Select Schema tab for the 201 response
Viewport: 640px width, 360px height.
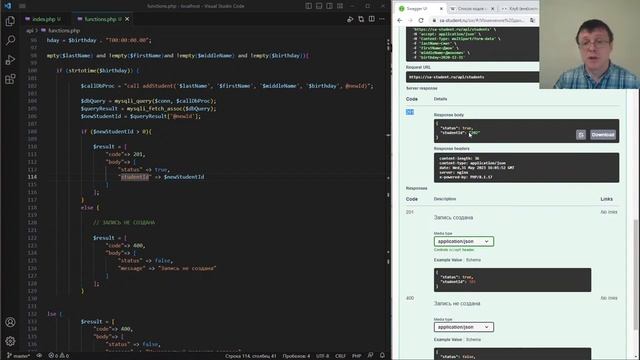473,260
